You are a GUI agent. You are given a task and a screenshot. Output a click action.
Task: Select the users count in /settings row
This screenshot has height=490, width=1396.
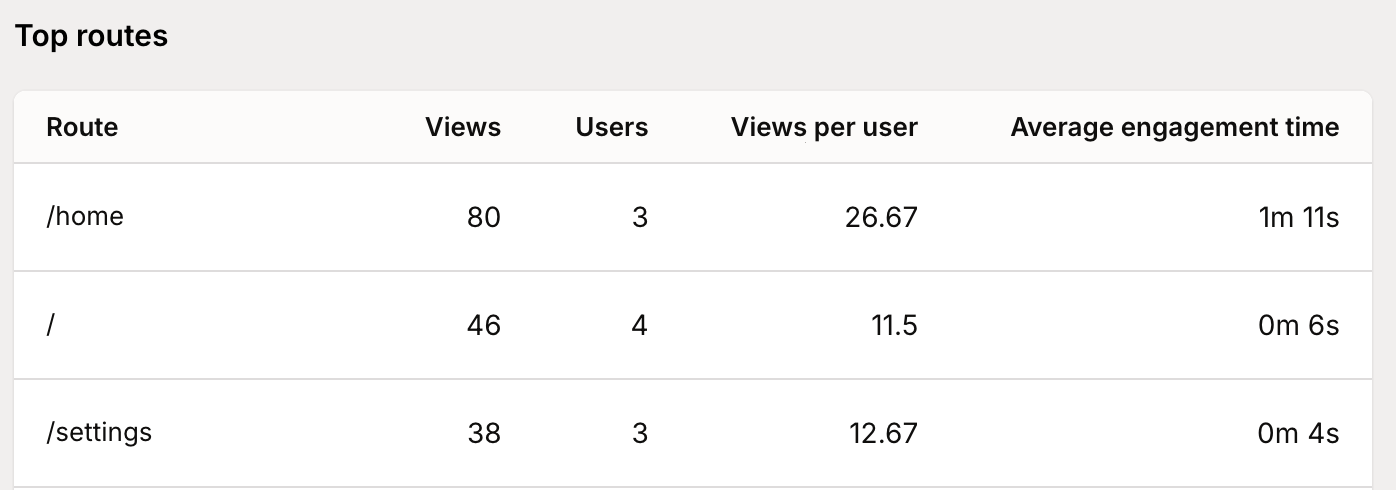pos(640,433)
